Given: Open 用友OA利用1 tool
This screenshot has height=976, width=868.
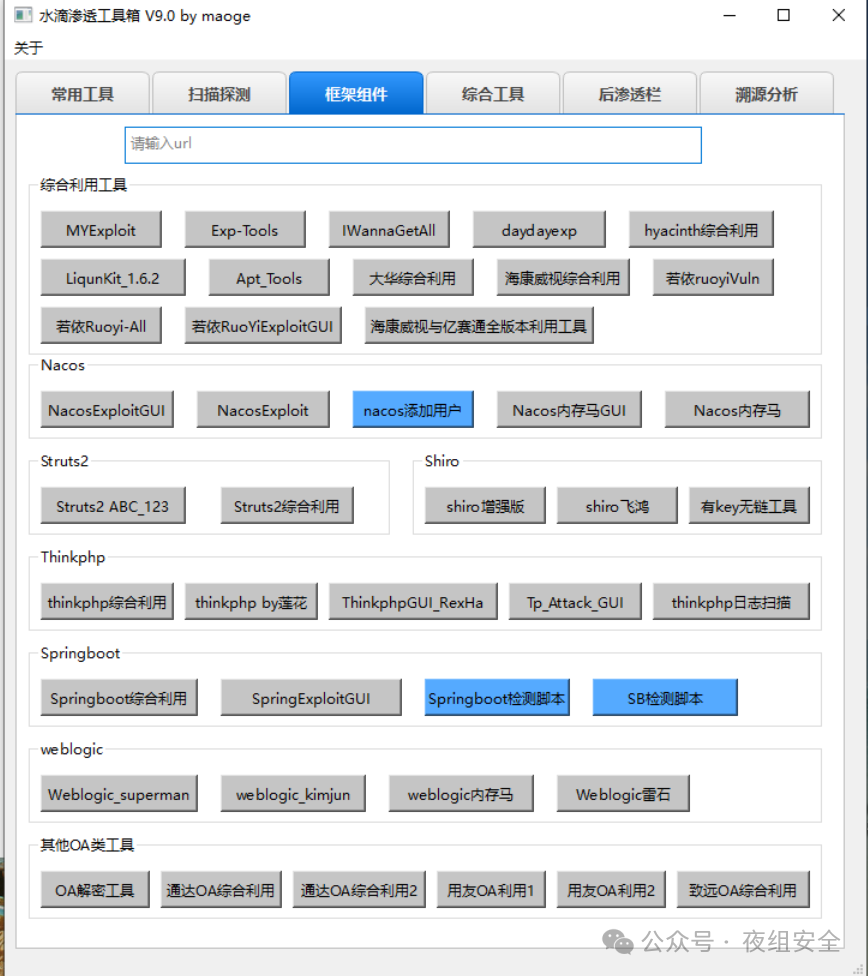Looking at the screenshot, I should (491, 889).
